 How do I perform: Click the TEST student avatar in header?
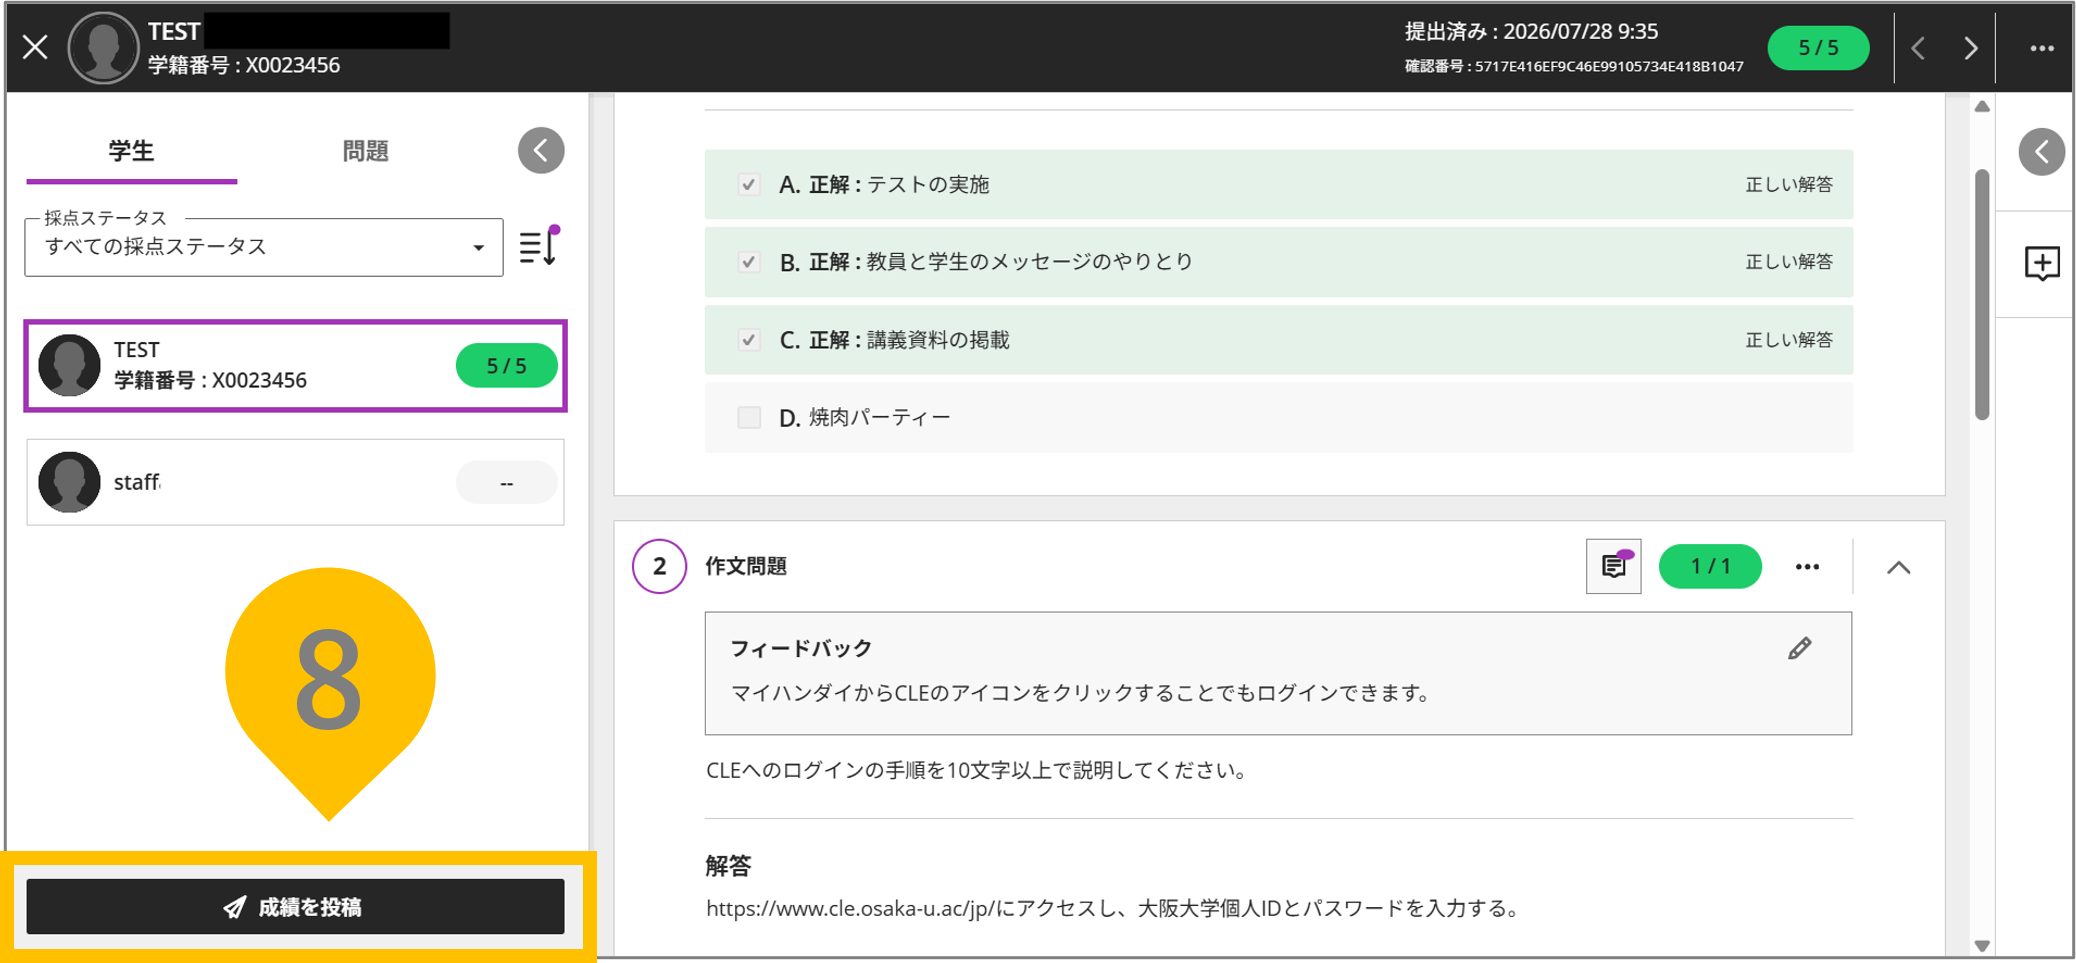click(x=102, y=48)
